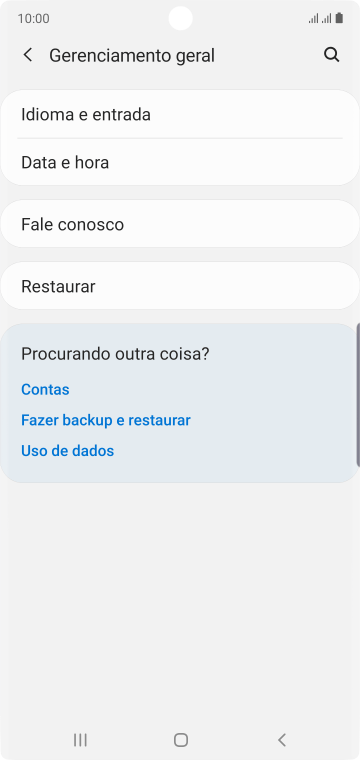This screenshot has width=360, height=760.
Task: Open the recent apps navigation button
Action: [x=80, y=740]
